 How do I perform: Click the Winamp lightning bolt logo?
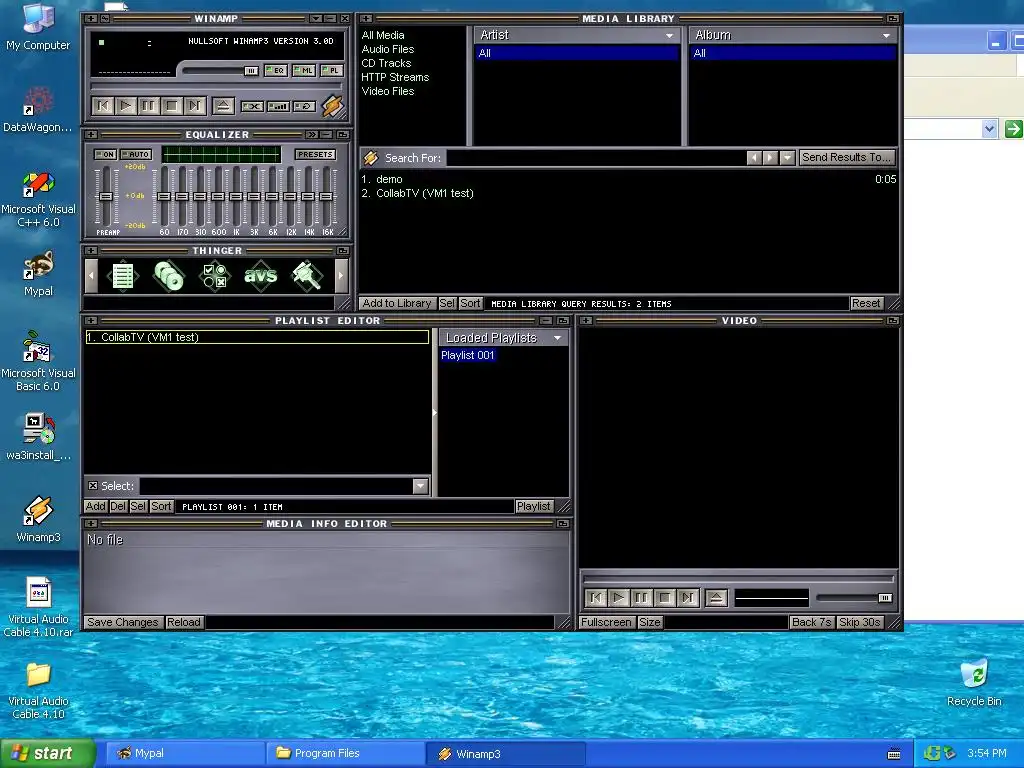[x=332, y=106]
